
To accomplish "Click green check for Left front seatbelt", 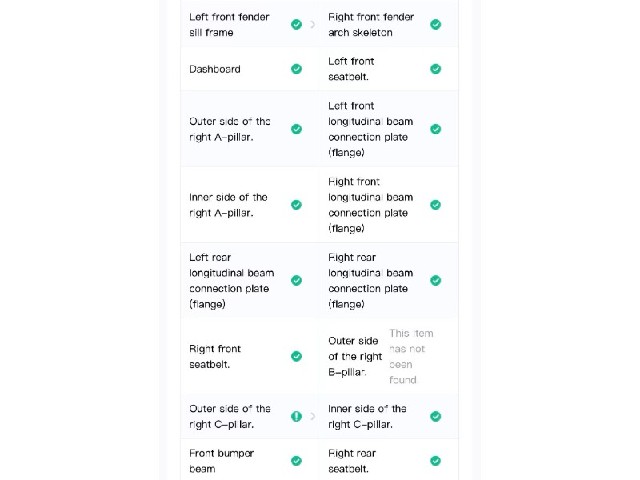I will (x=436, y=69).
